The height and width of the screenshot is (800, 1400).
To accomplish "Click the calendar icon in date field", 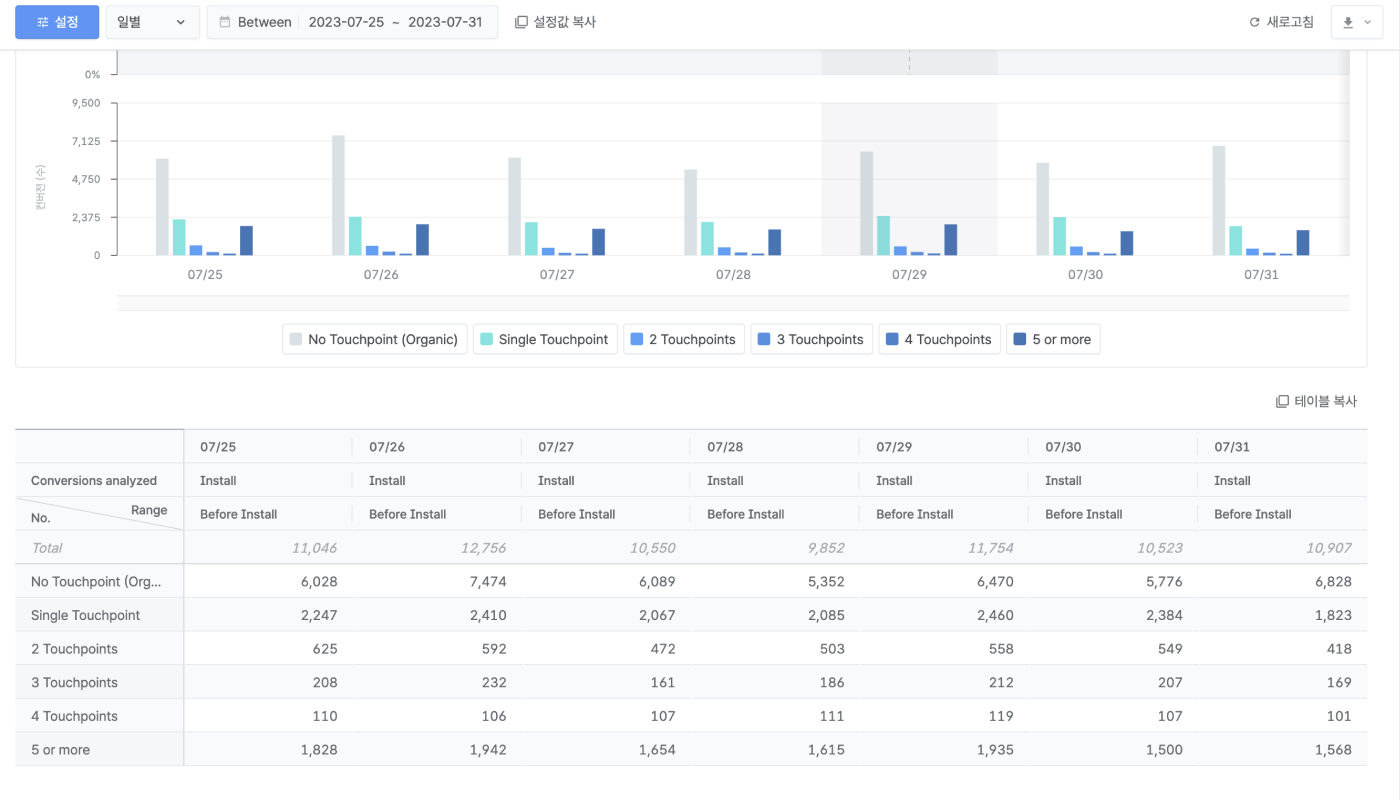I will coord(225,22).
